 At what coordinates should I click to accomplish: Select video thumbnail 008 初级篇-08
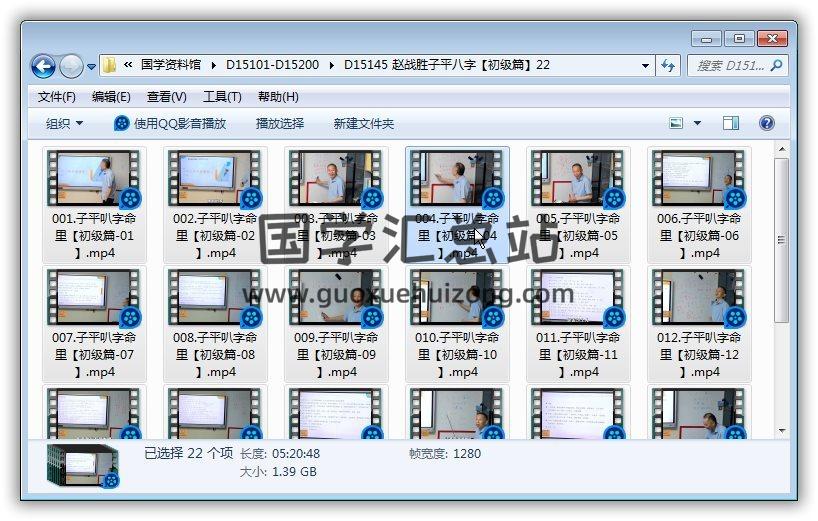(x=215, y=298)
